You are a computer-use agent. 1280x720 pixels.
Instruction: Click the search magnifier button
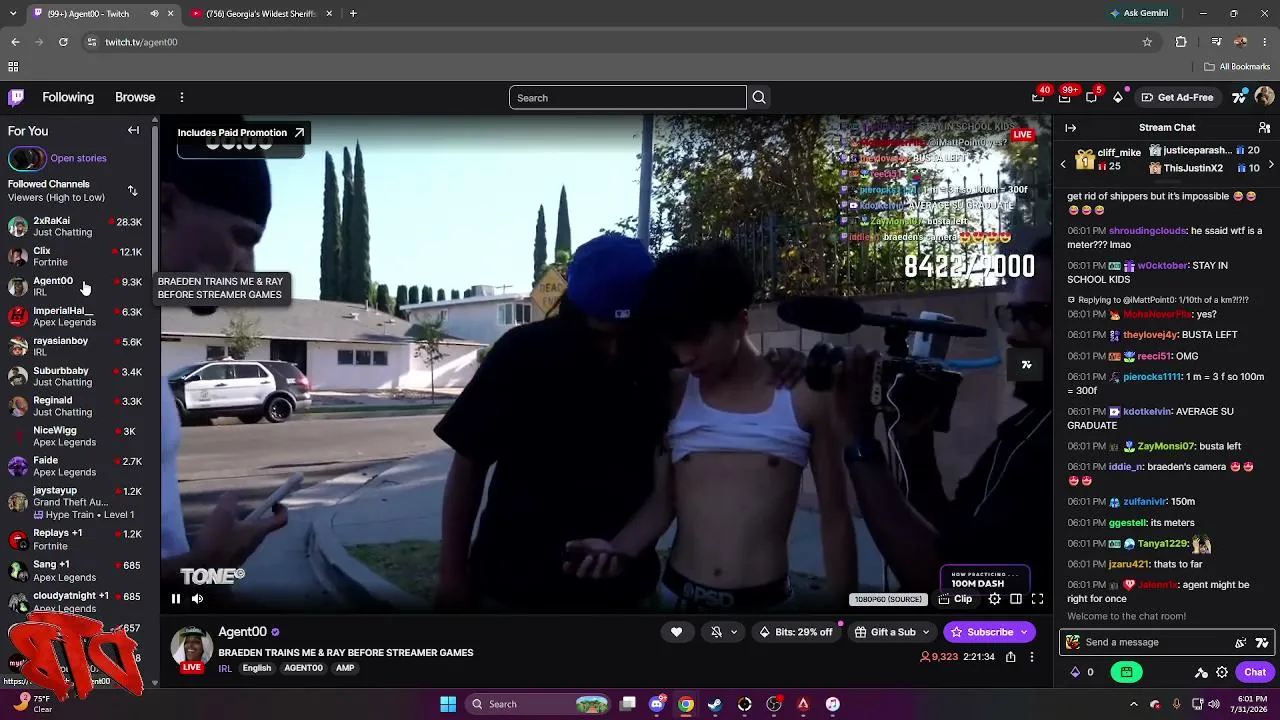(x=759, y=97)
